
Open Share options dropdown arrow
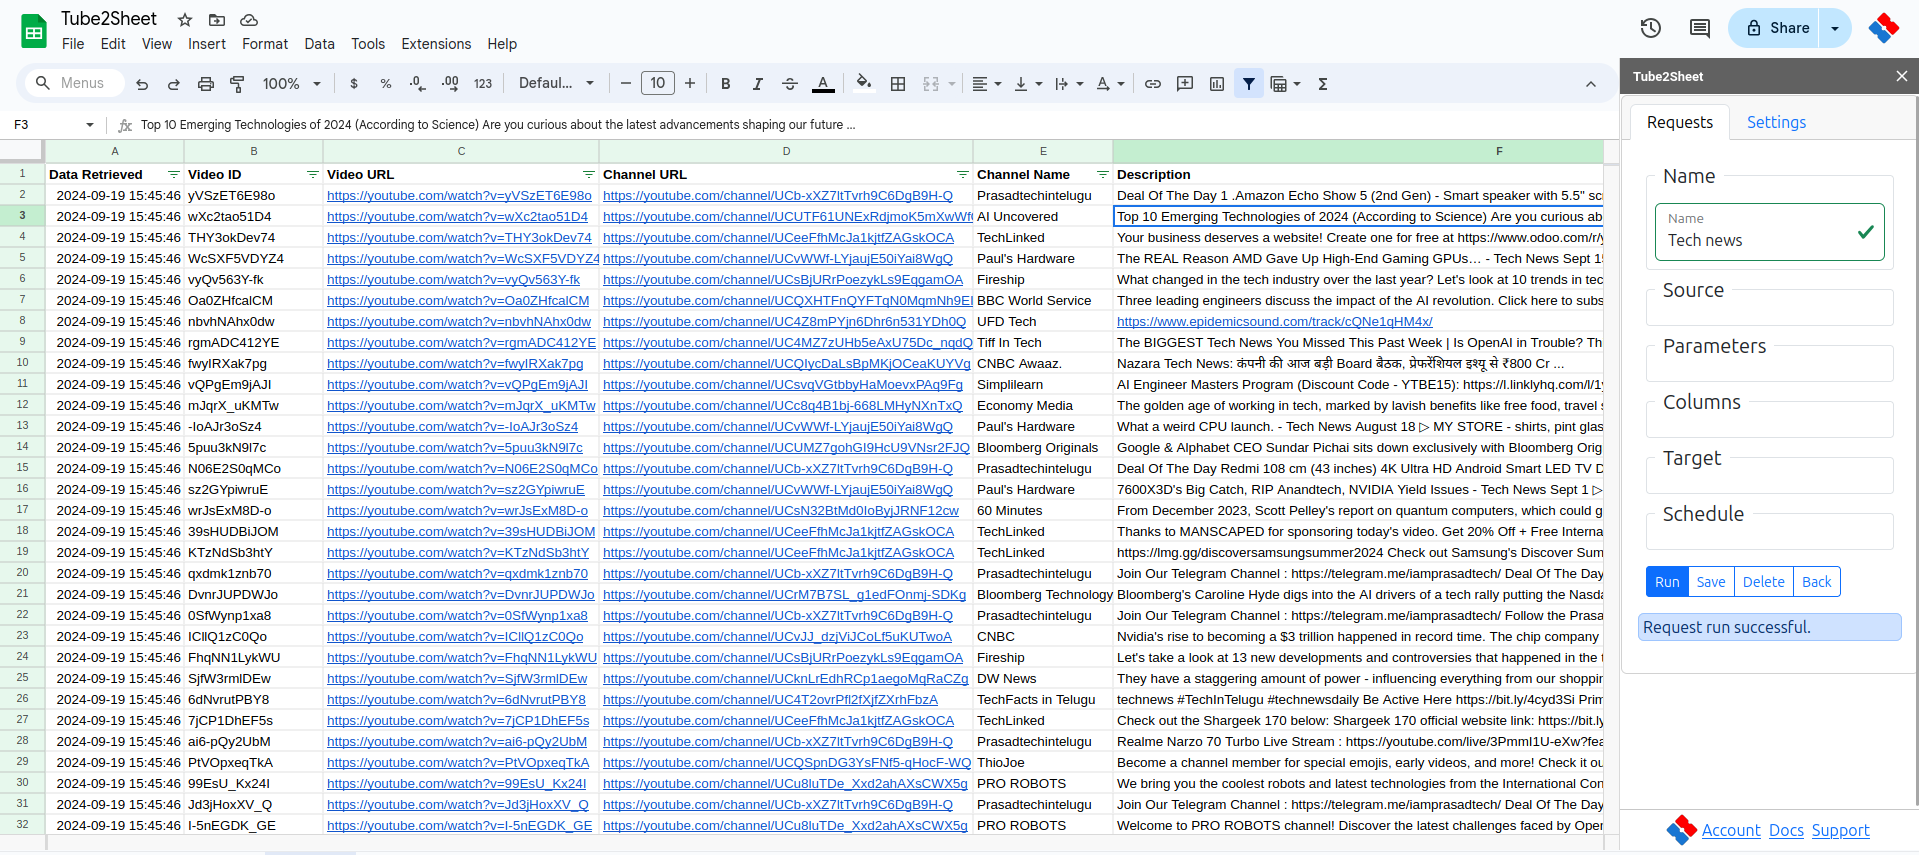click(x=1835, y=28)
